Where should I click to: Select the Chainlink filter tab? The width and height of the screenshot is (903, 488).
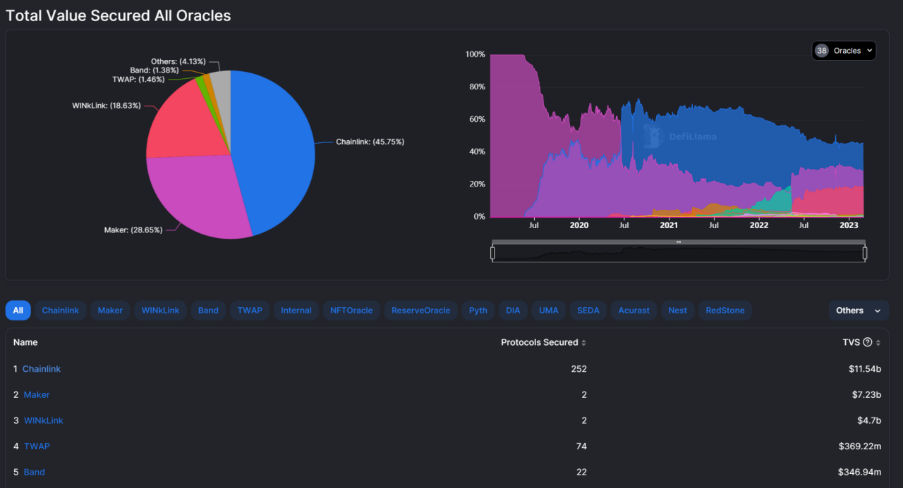tap(60, 311)
